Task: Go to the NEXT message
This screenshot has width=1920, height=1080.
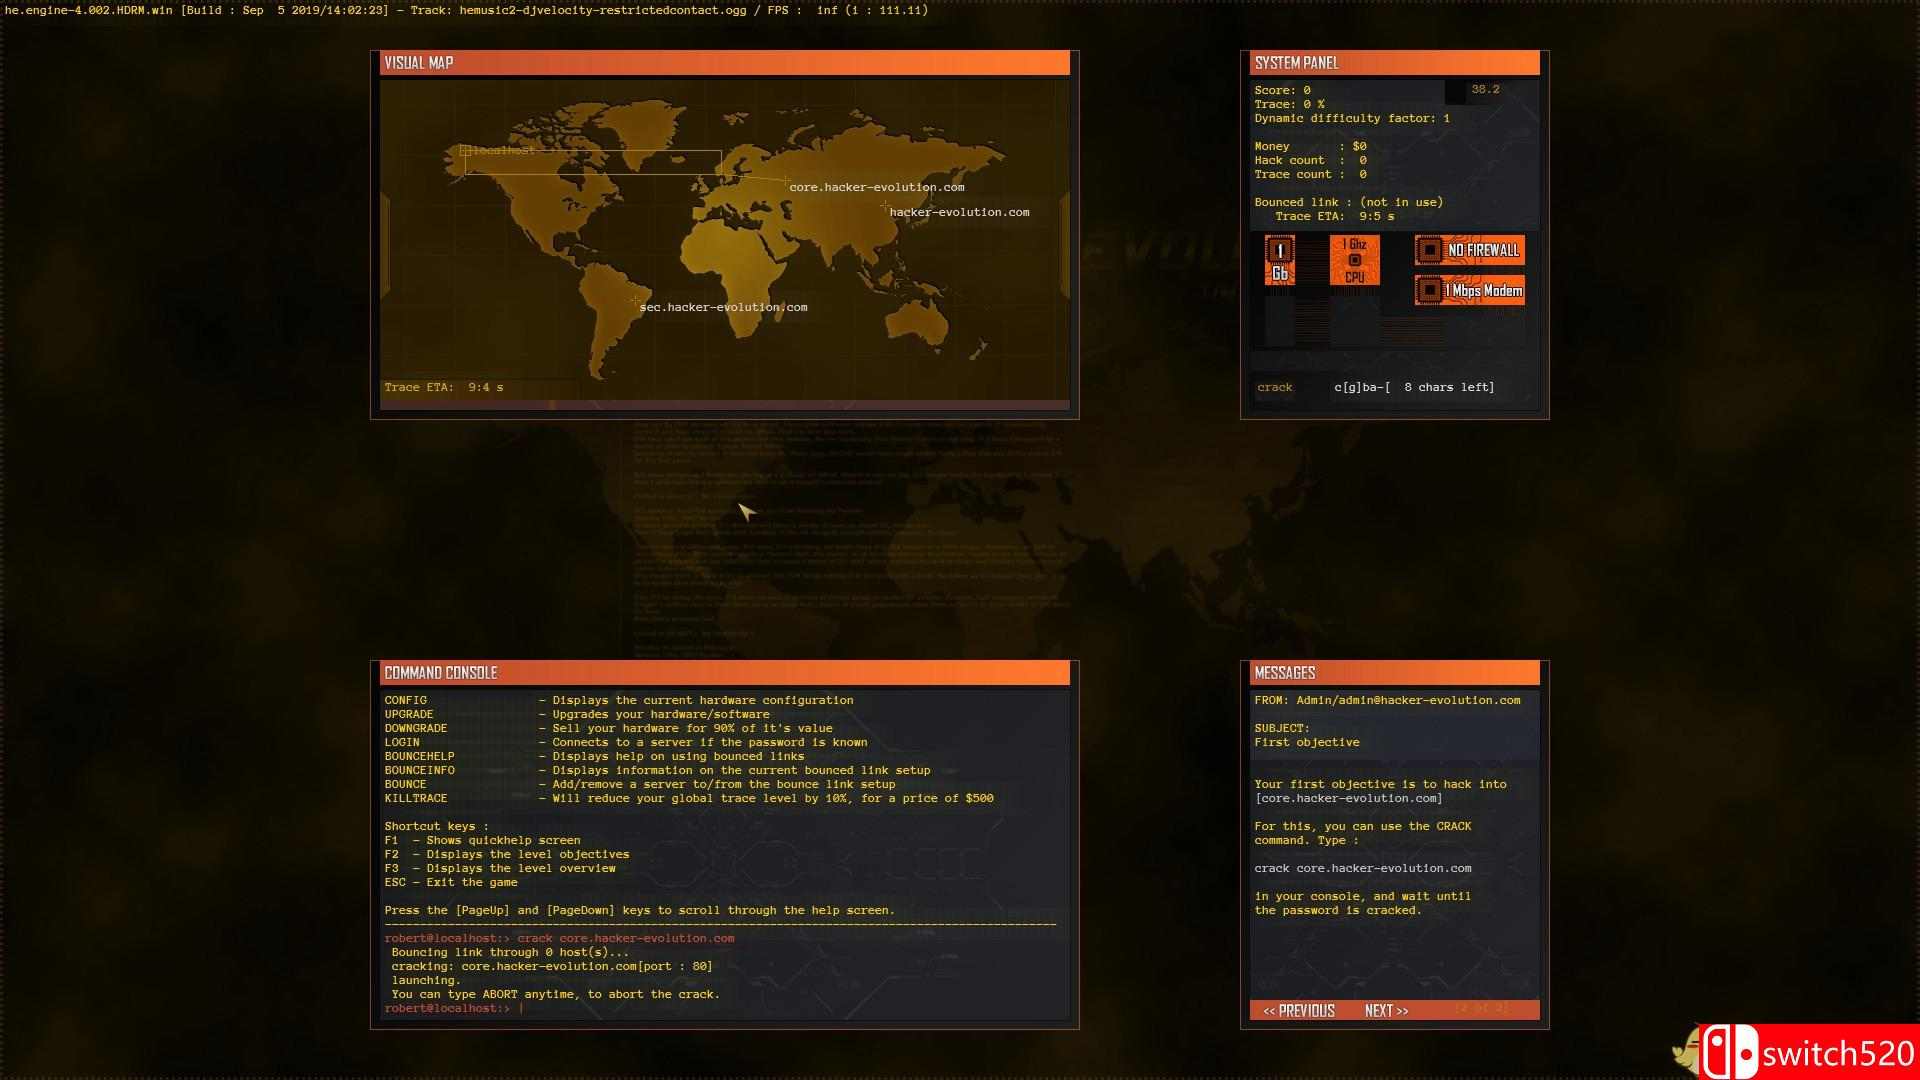Action: click(1386, 1011)
